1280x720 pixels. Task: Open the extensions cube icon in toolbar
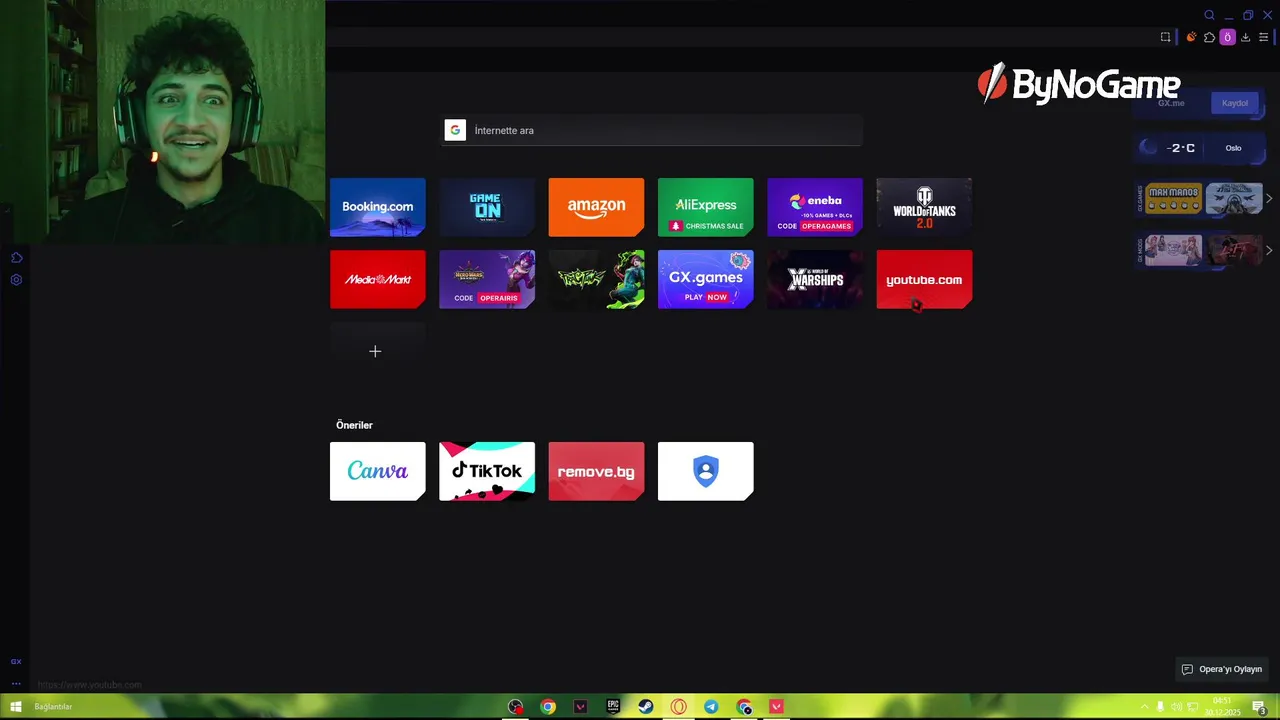[1209, 37]
